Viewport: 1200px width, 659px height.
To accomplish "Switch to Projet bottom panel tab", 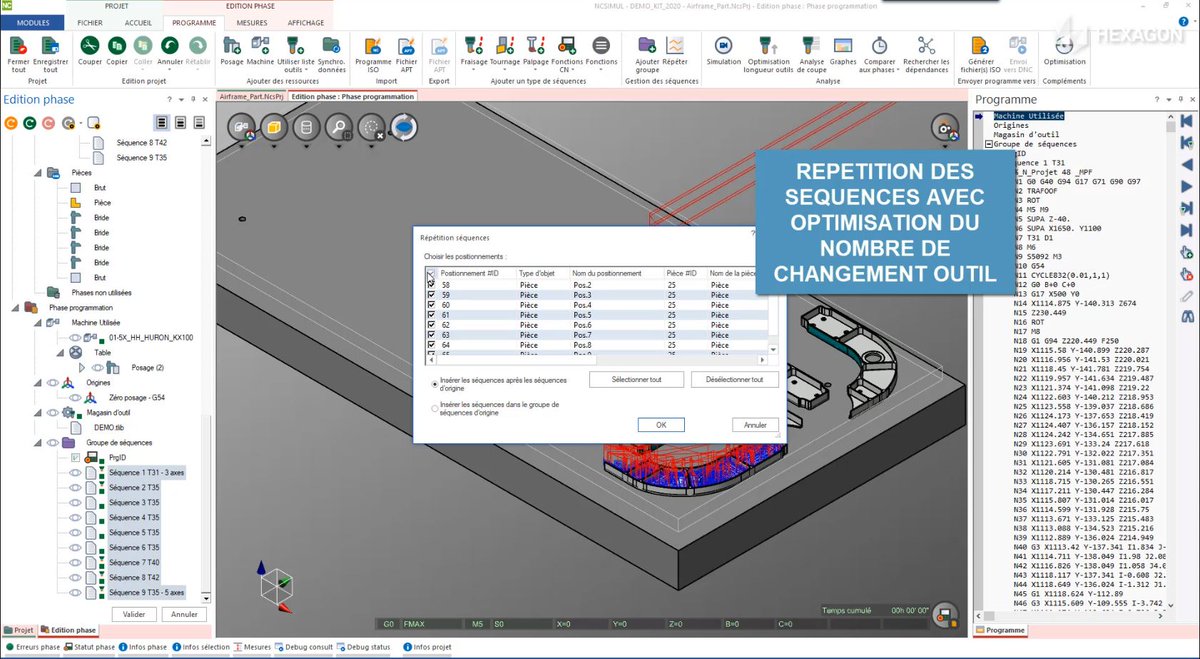I will pos(20,630).
